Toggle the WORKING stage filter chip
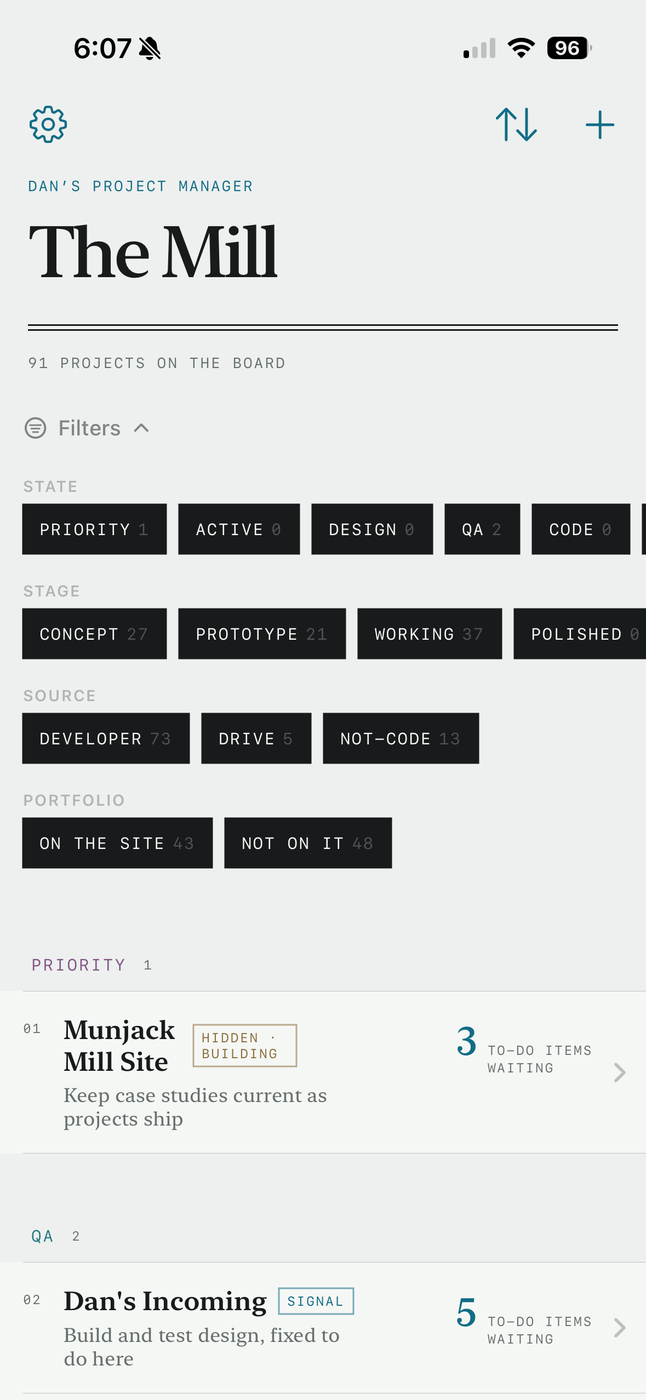The image size is (646, 1400). [x=429, y=634]
